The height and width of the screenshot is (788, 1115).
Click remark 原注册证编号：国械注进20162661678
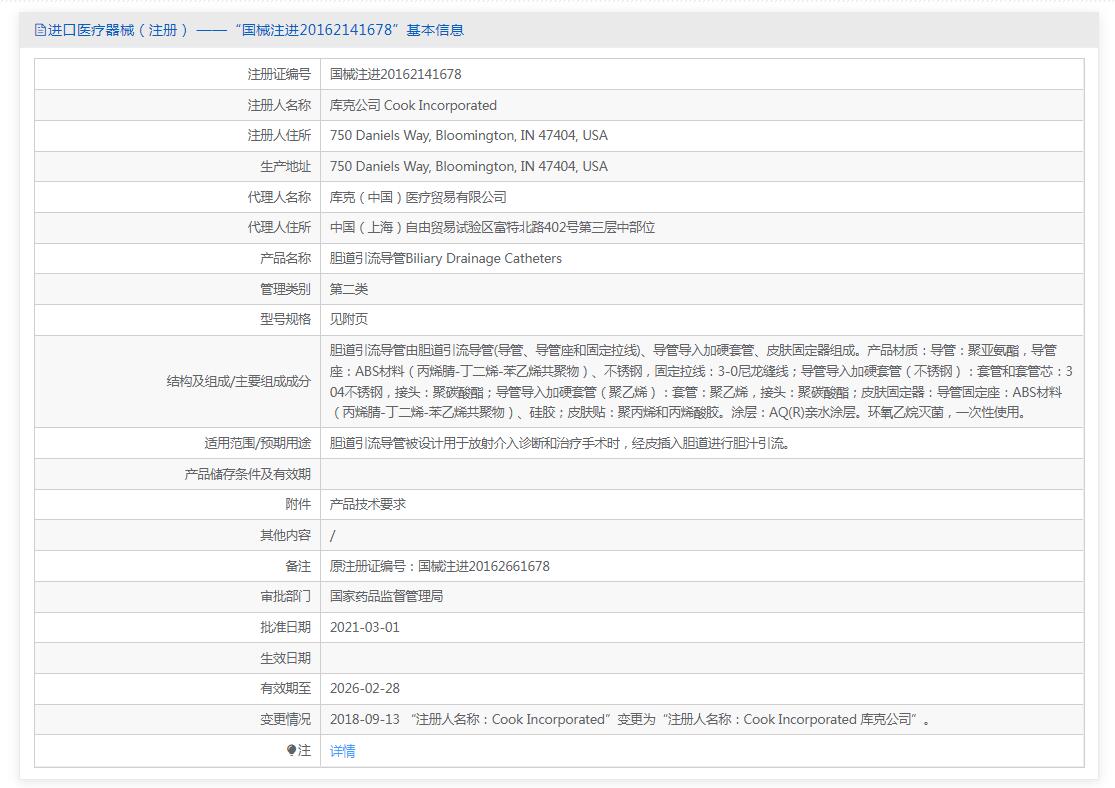coord(439,566)
